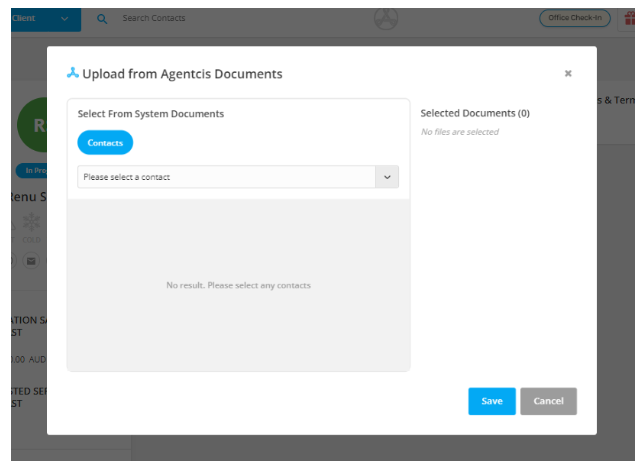
Task: Close the Upload from Agentcis Documents dialog
Action: click(x=568, y=74)
